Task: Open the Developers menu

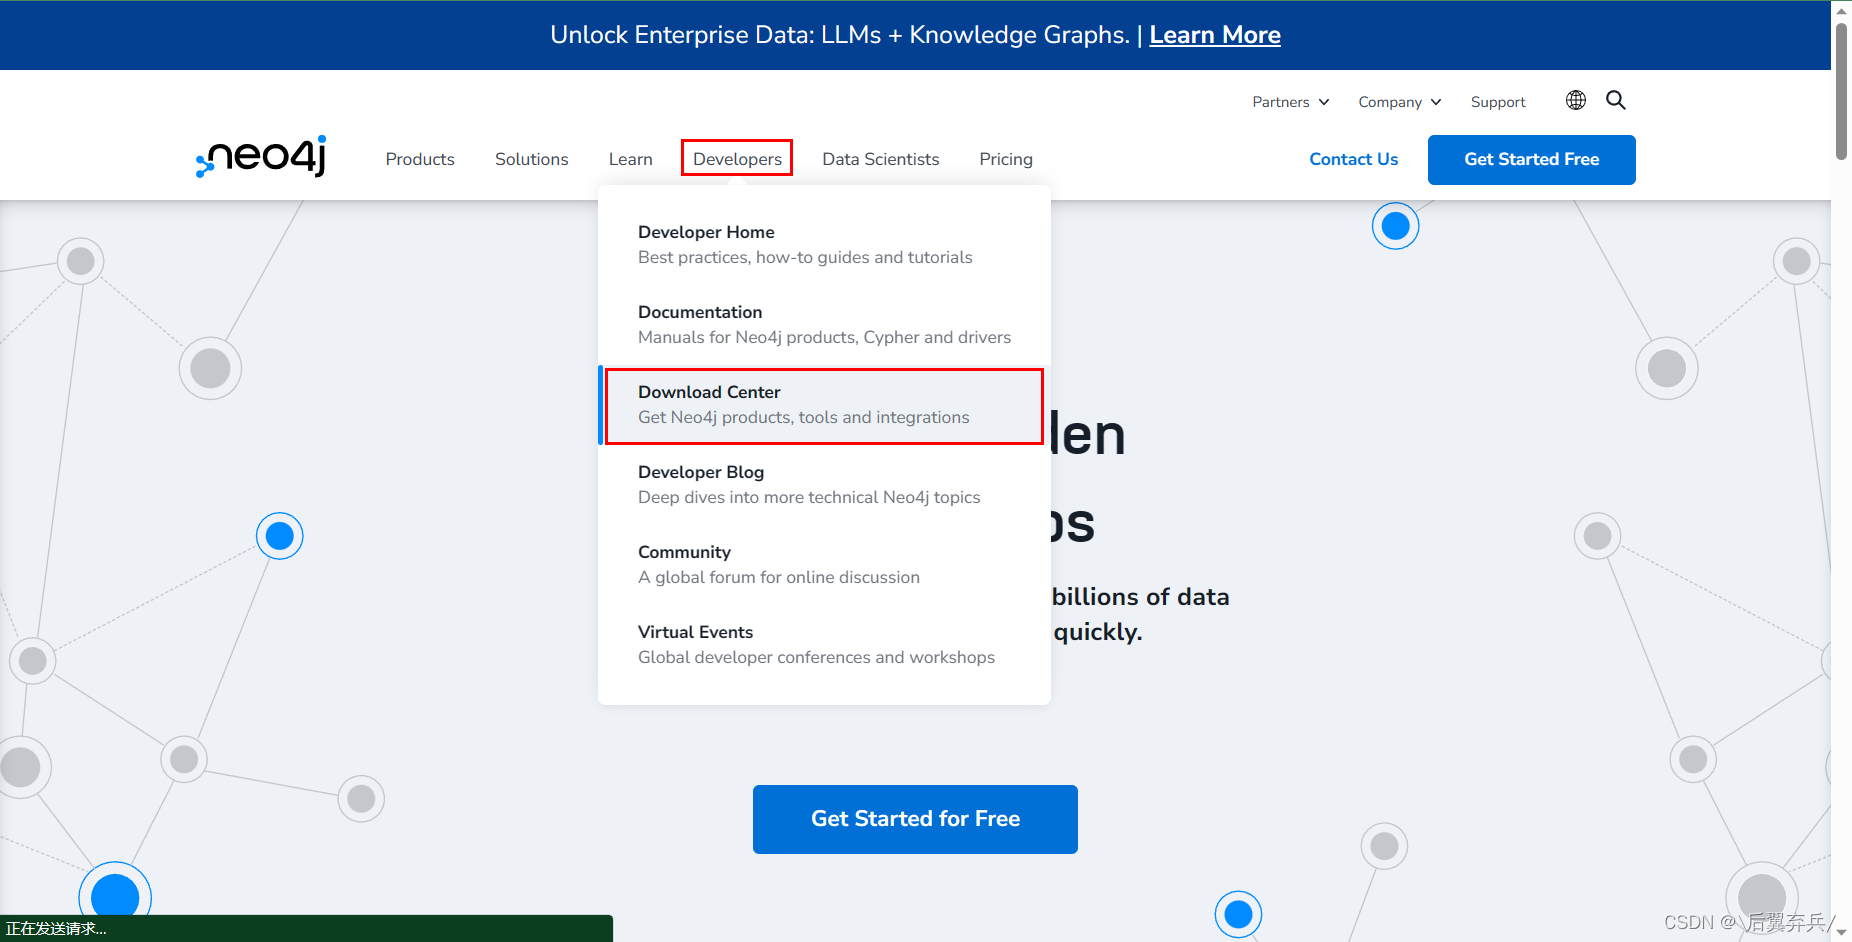Action: coord(737,159)
